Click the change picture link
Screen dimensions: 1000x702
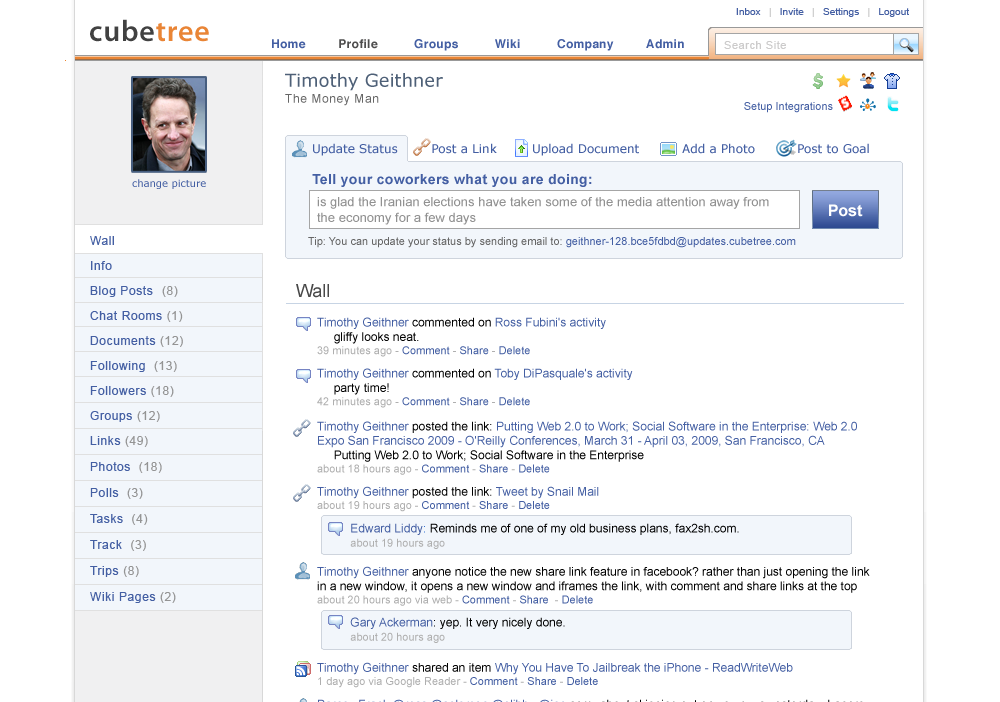[169, 184]
